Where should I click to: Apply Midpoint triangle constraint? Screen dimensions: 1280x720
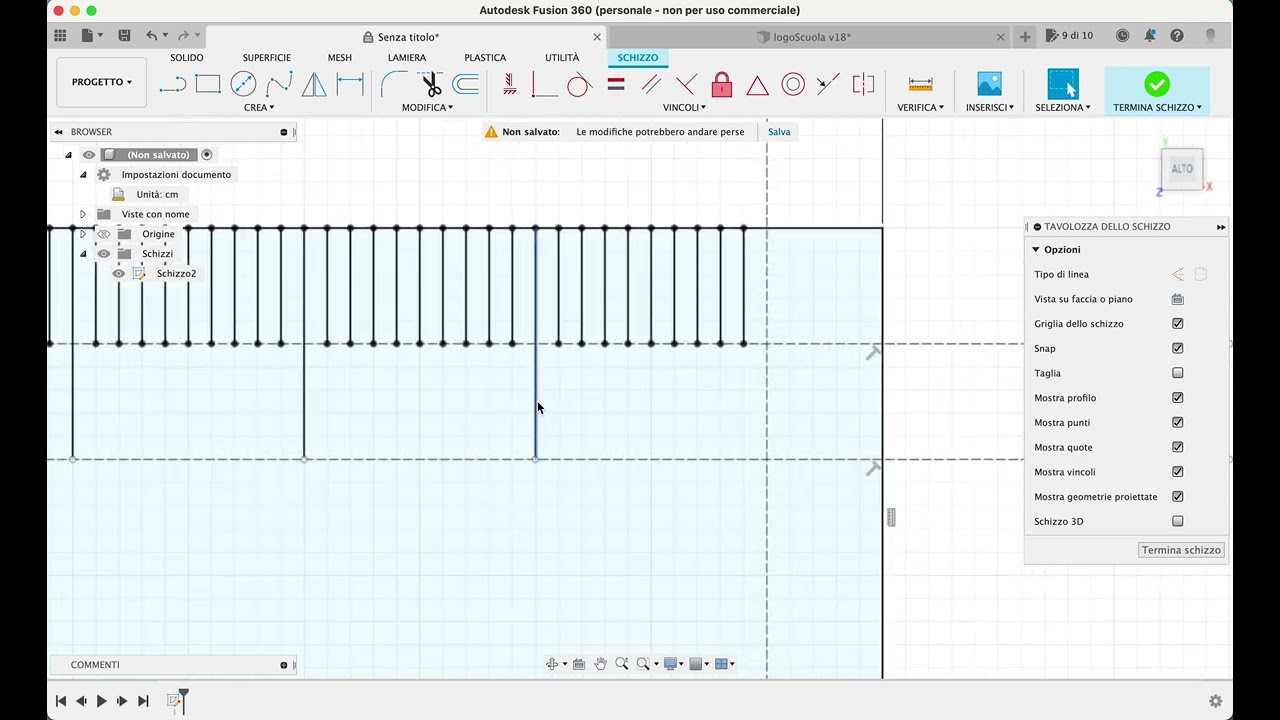[757, 85]
